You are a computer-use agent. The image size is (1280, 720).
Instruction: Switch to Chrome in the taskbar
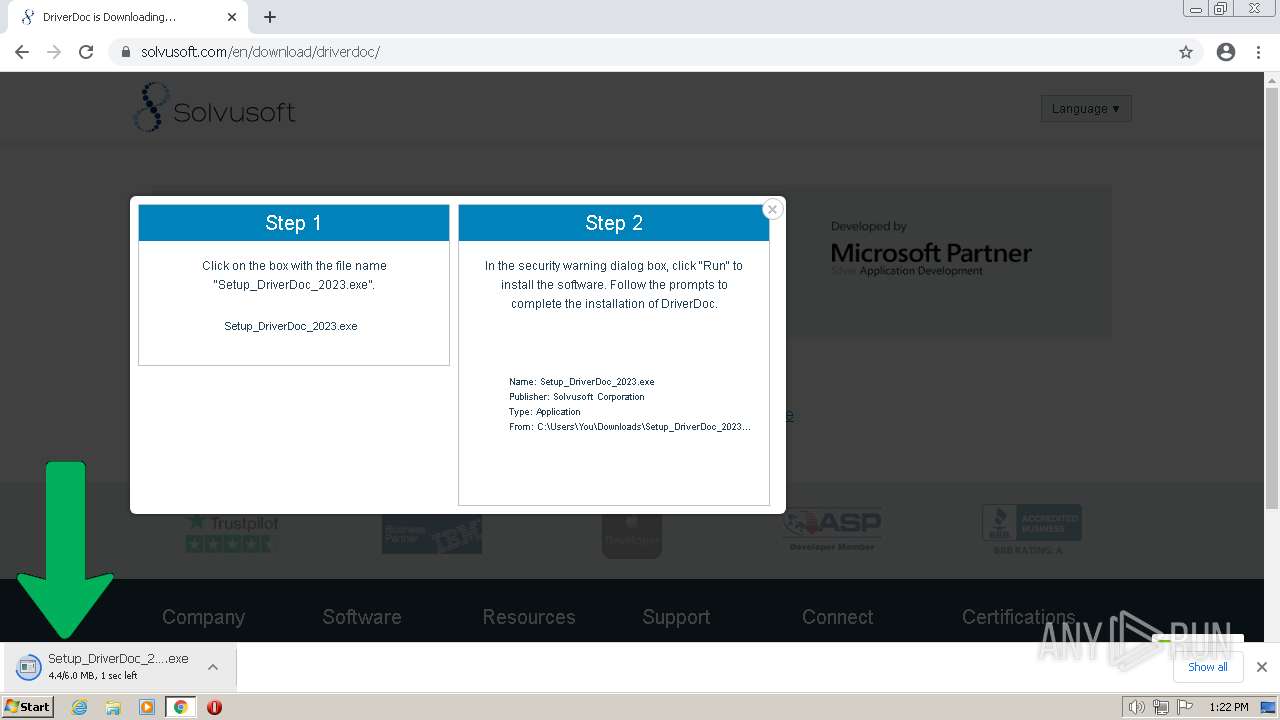pyautogui.click(x=180, y=707)
